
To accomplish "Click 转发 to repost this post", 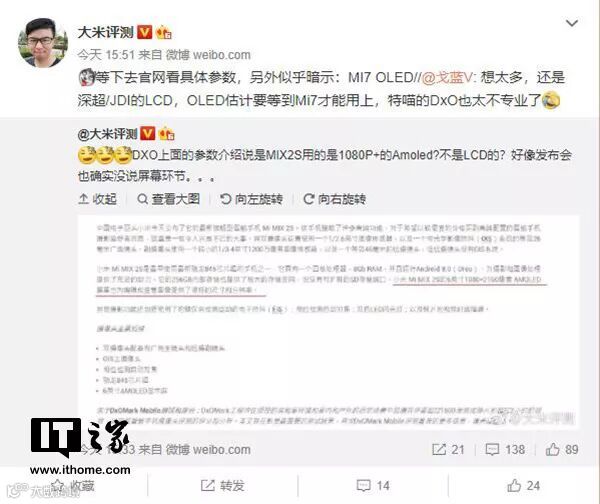I will (223, 486).
